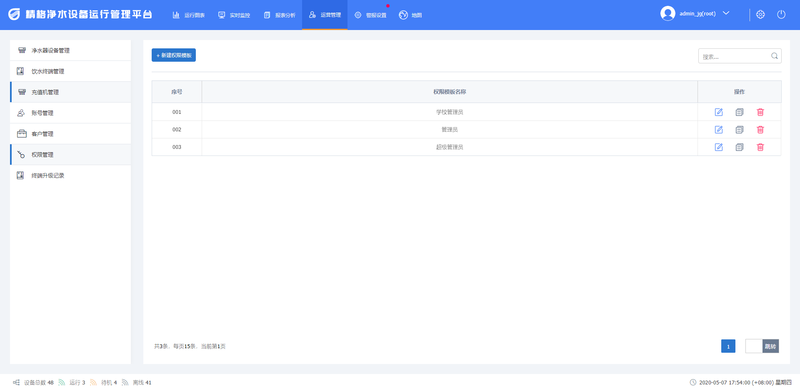The image size is (800, 389).
Task: Click the 003 sequence cell
Action: click(177, 147)
